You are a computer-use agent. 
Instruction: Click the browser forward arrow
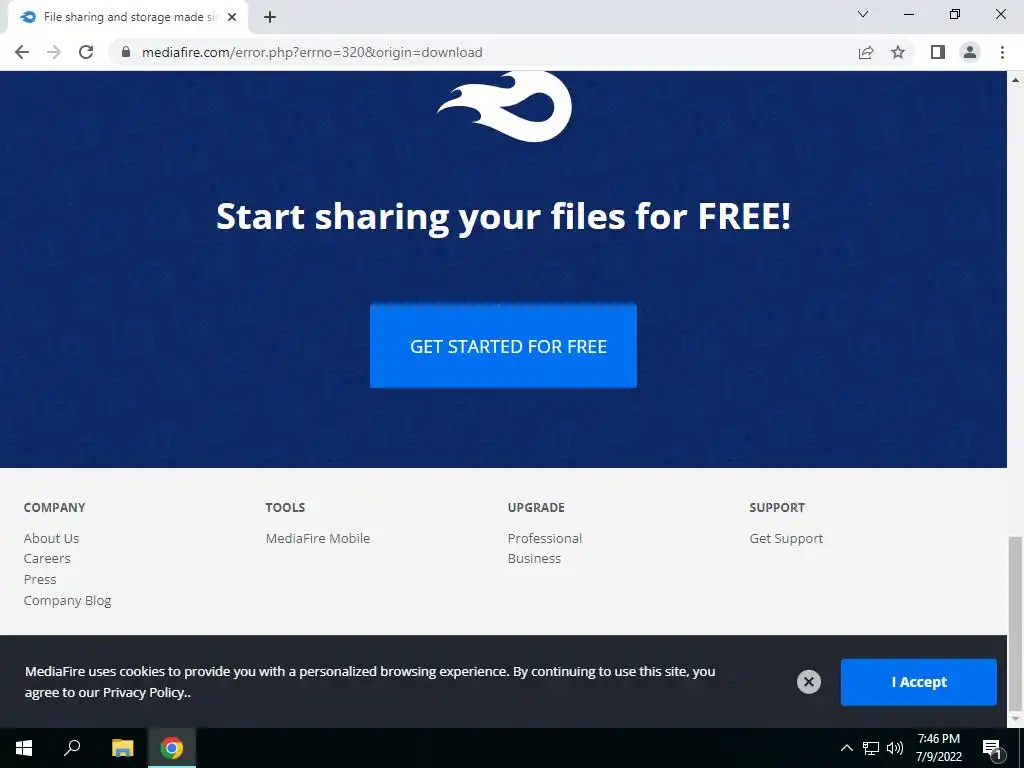[54, 52]
